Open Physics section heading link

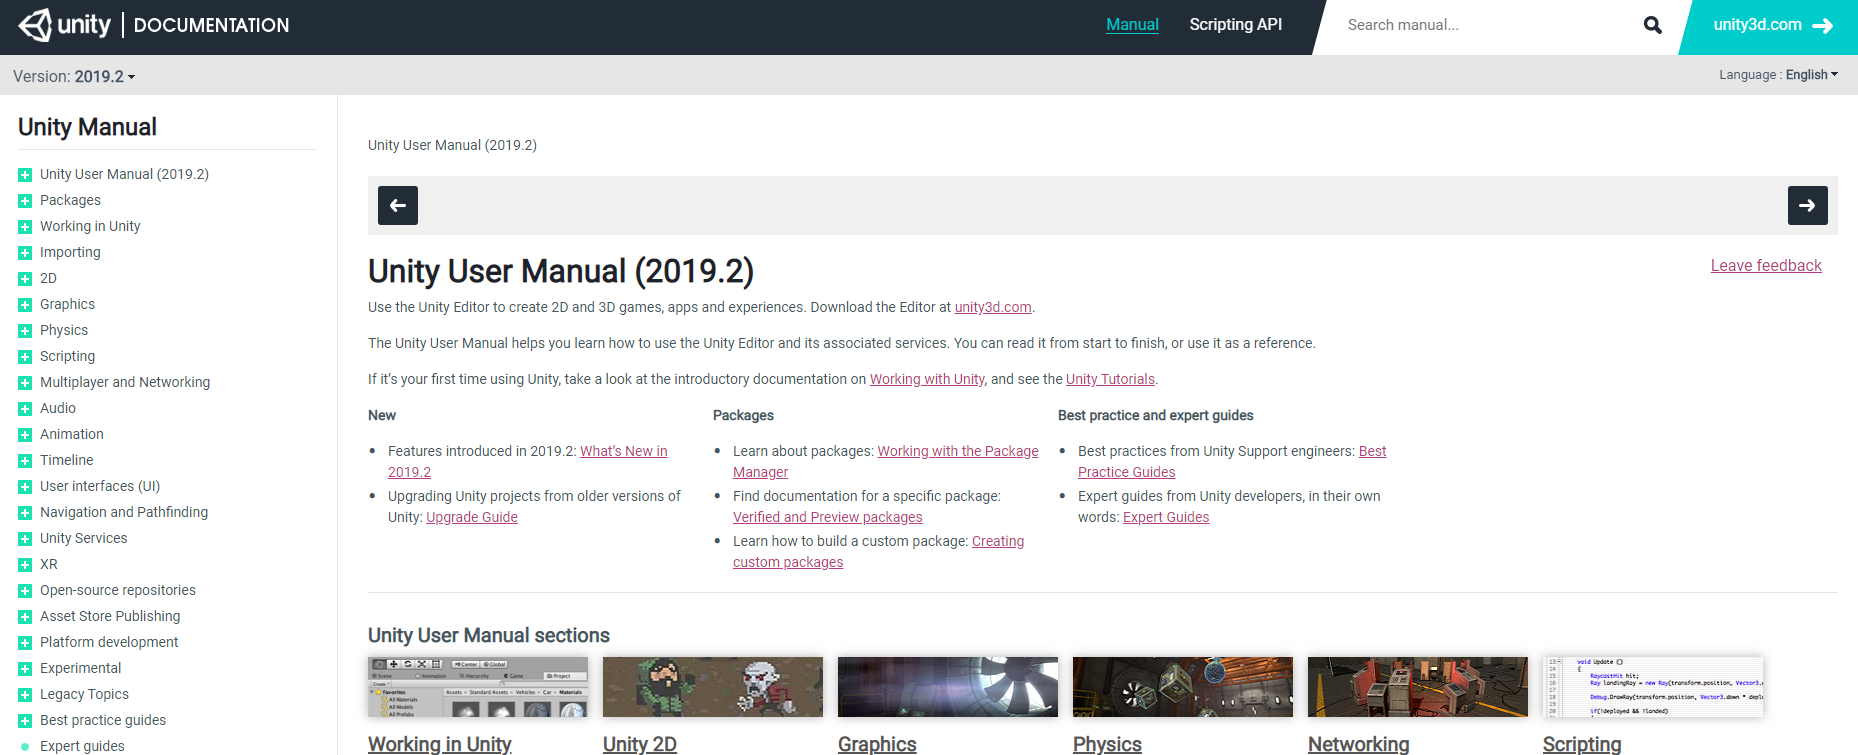(1107, 744)
